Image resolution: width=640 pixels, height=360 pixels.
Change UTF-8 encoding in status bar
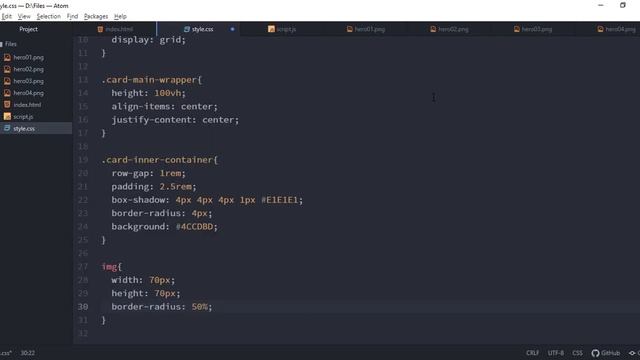click(556, 353)
